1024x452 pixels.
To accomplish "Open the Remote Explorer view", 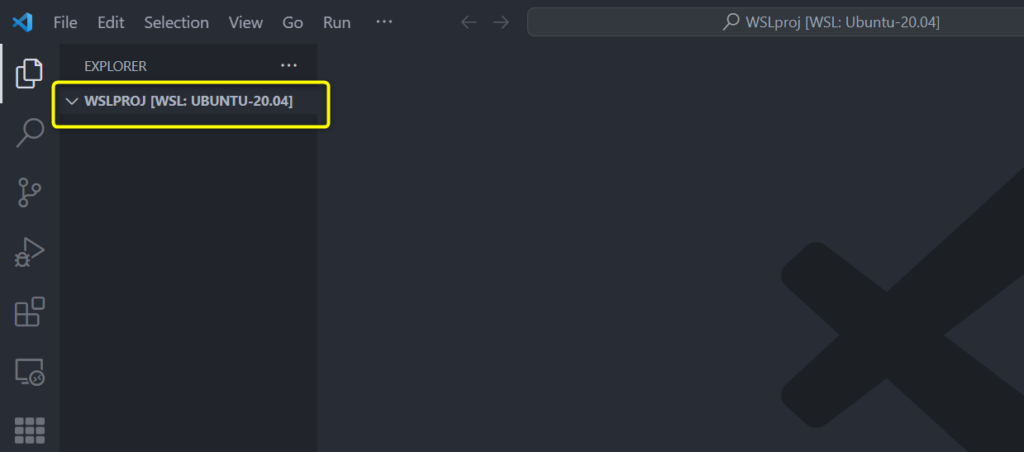I will (30, 372).
